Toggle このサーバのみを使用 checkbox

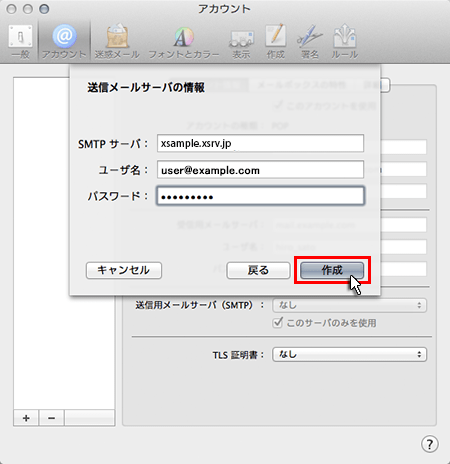(x=278, y=323)
